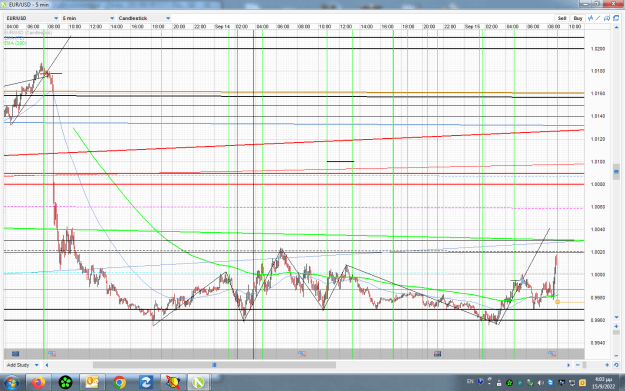Click the 1.0000 price label on price axis
The image size is (625, 391).
click(x=597, y=275)
